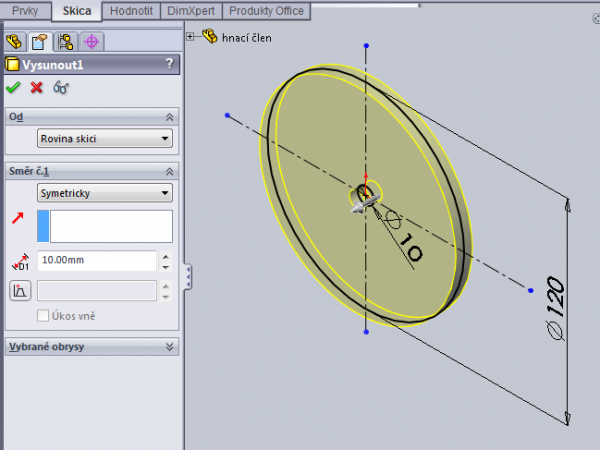
Task: Open the DimXpertManager tab icon
Action: pyautogui.click(x=92, y=42)
